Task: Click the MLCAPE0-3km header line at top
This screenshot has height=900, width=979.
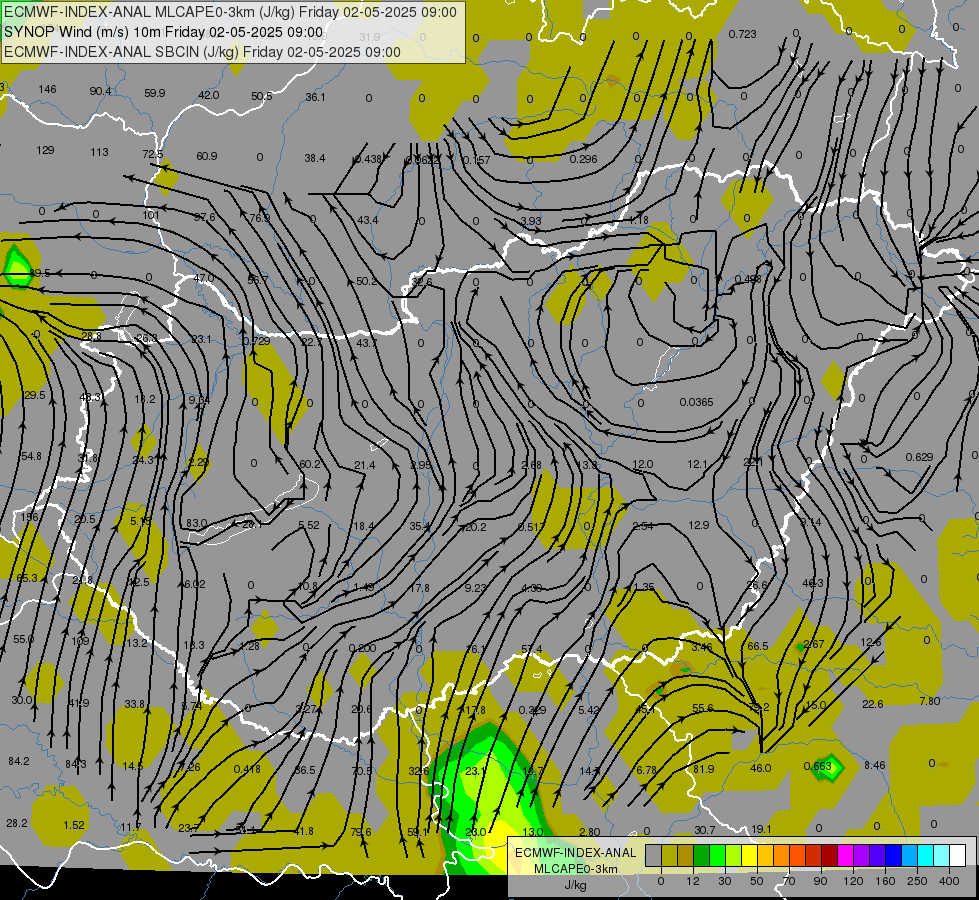Action: pos(230,12)
